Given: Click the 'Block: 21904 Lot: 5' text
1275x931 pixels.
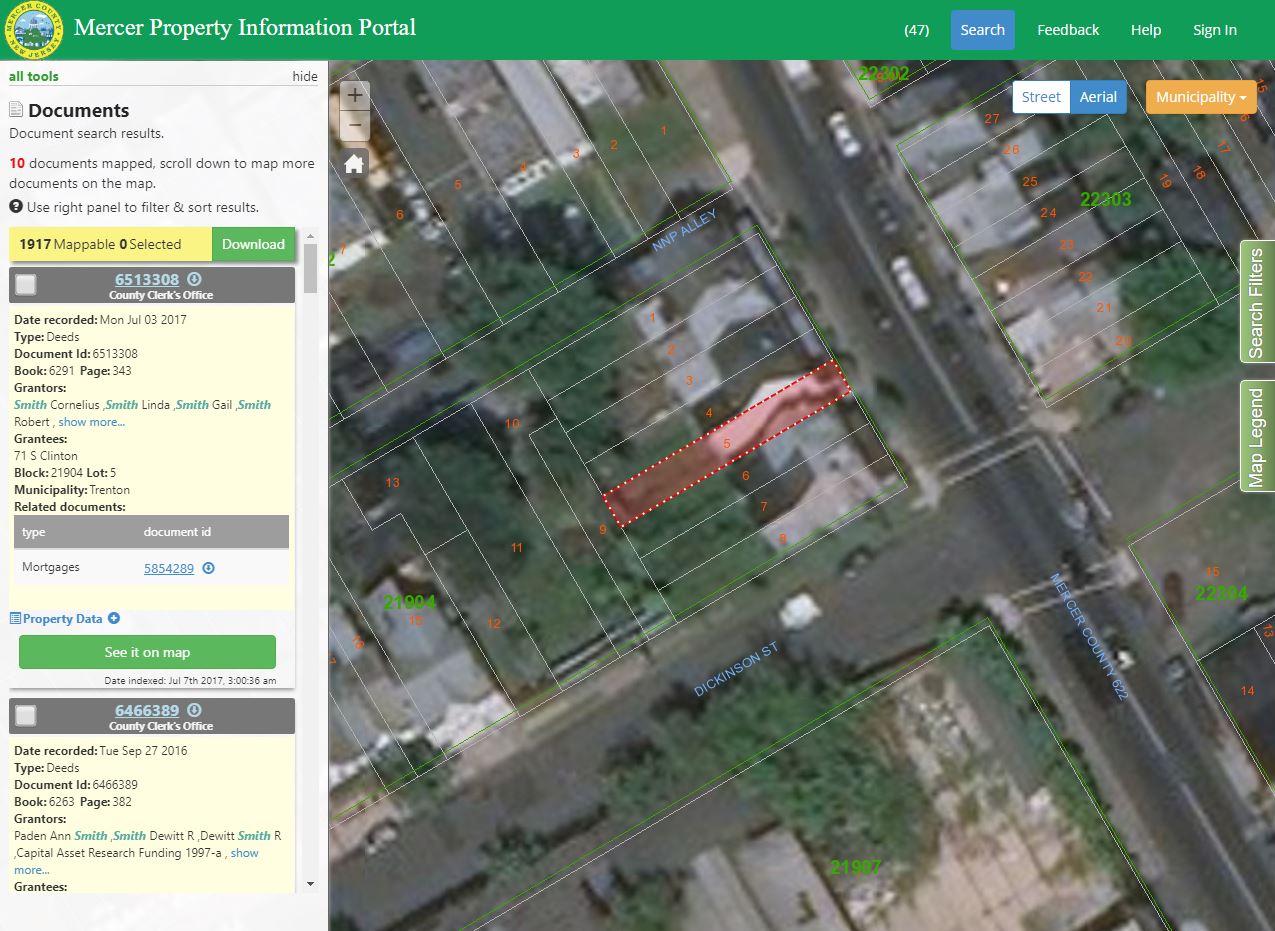Looking at the screenshot, I should click(65, 473).
